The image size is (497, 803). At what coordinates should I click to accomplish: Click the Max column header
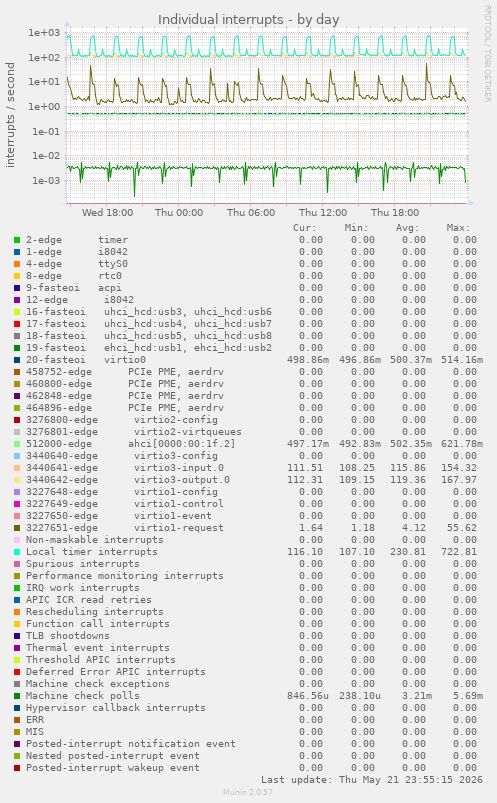[458, 228]
